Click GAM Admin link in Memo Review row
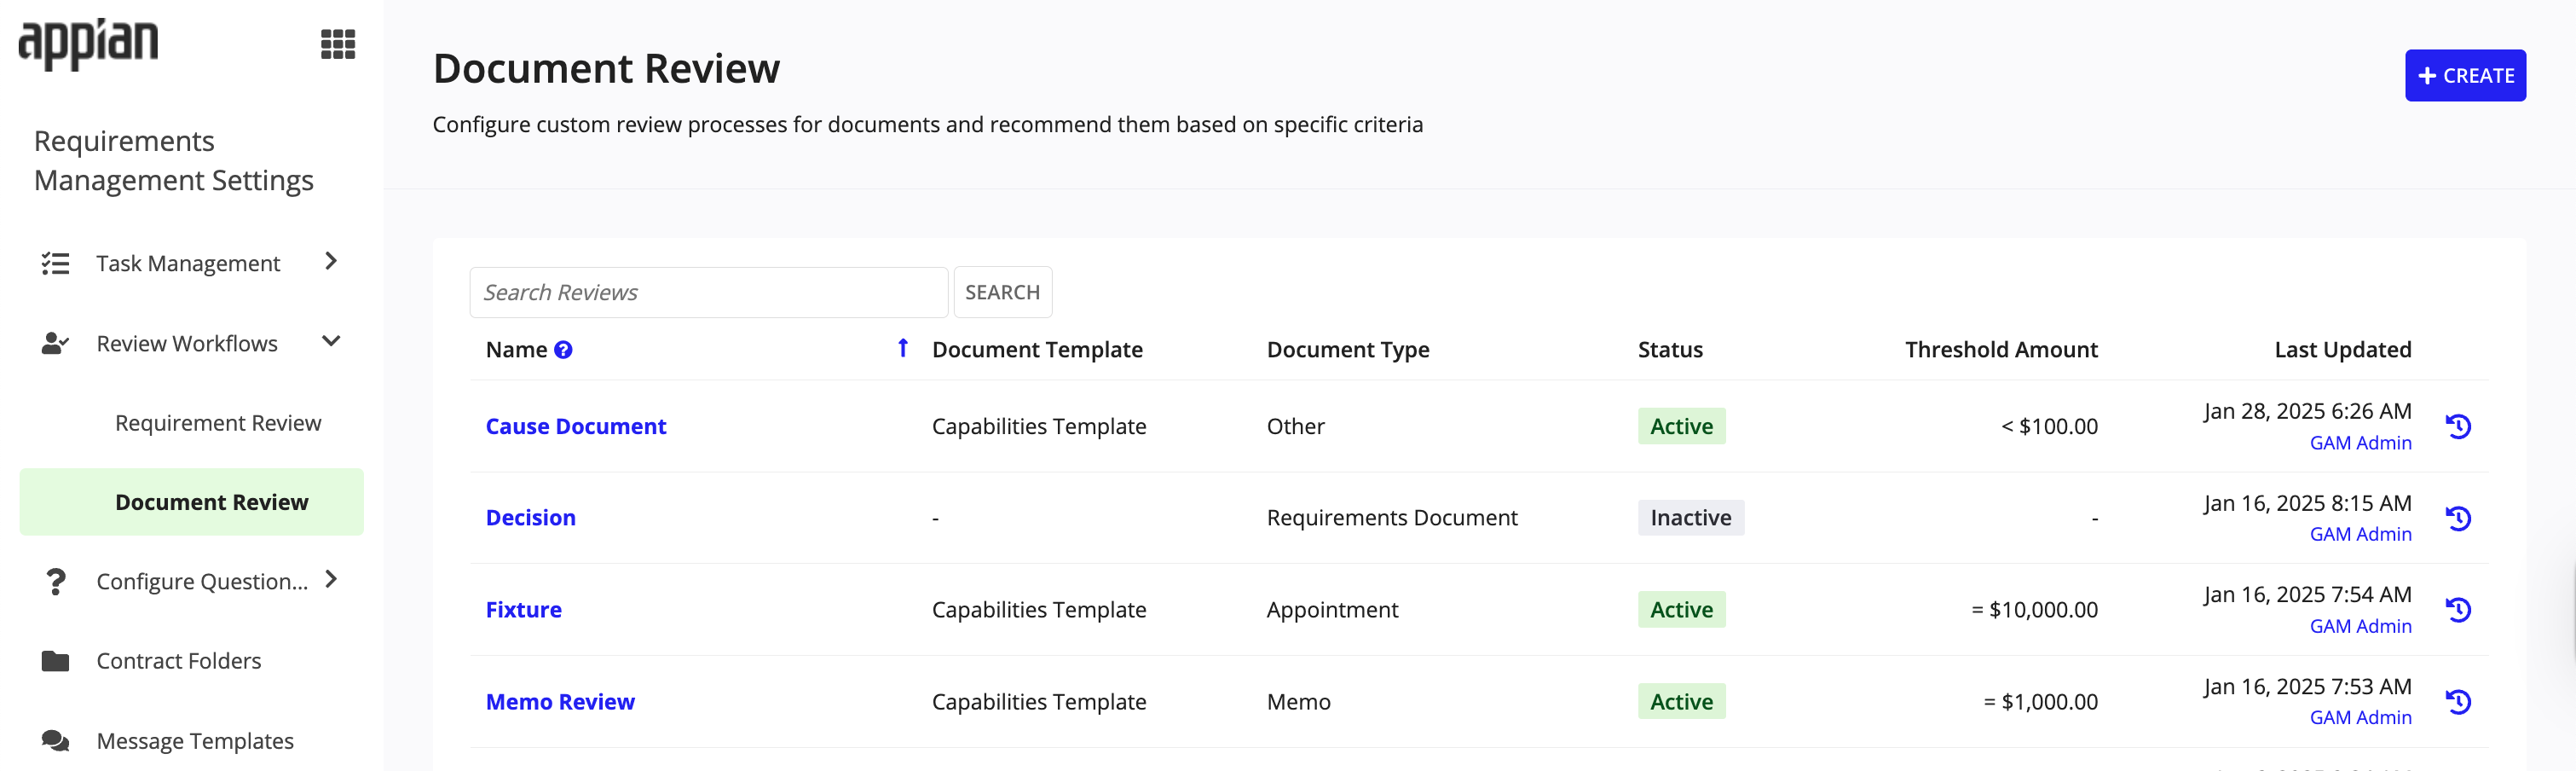The image size is (2576, 771). tap(2360, 717)
